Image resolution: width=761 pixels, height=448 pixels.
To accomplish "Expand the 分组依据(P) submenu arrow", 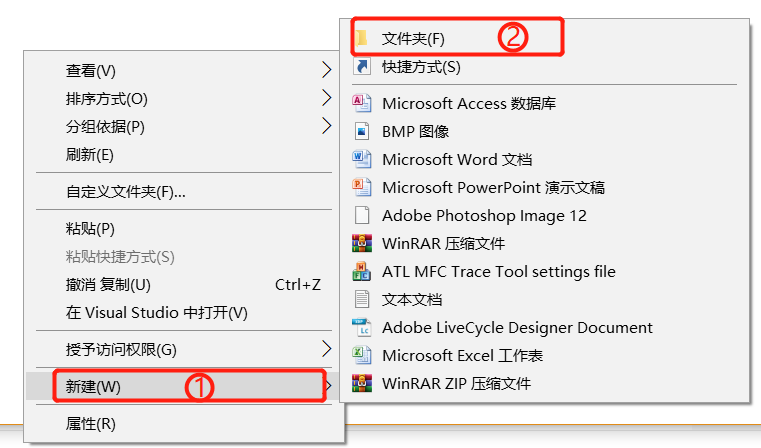I will coord(327,126).
